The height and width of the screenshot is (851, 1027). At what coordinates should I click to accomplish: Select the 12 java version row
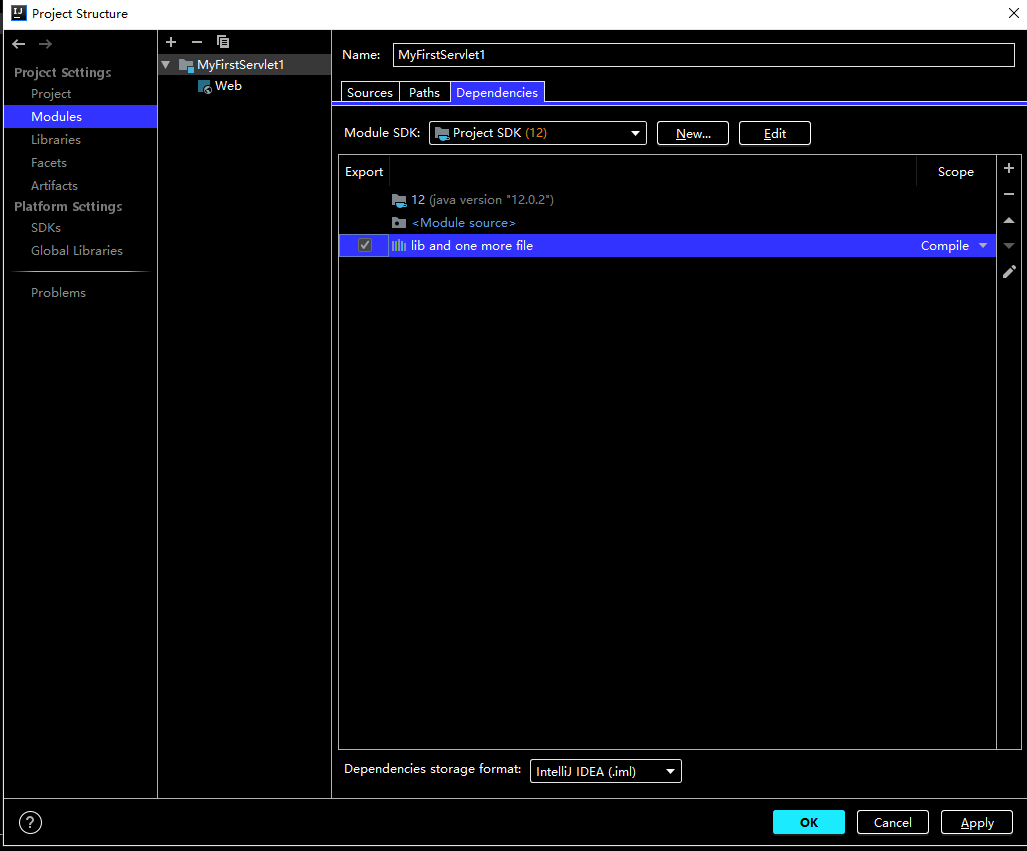[x=667, y=200]
